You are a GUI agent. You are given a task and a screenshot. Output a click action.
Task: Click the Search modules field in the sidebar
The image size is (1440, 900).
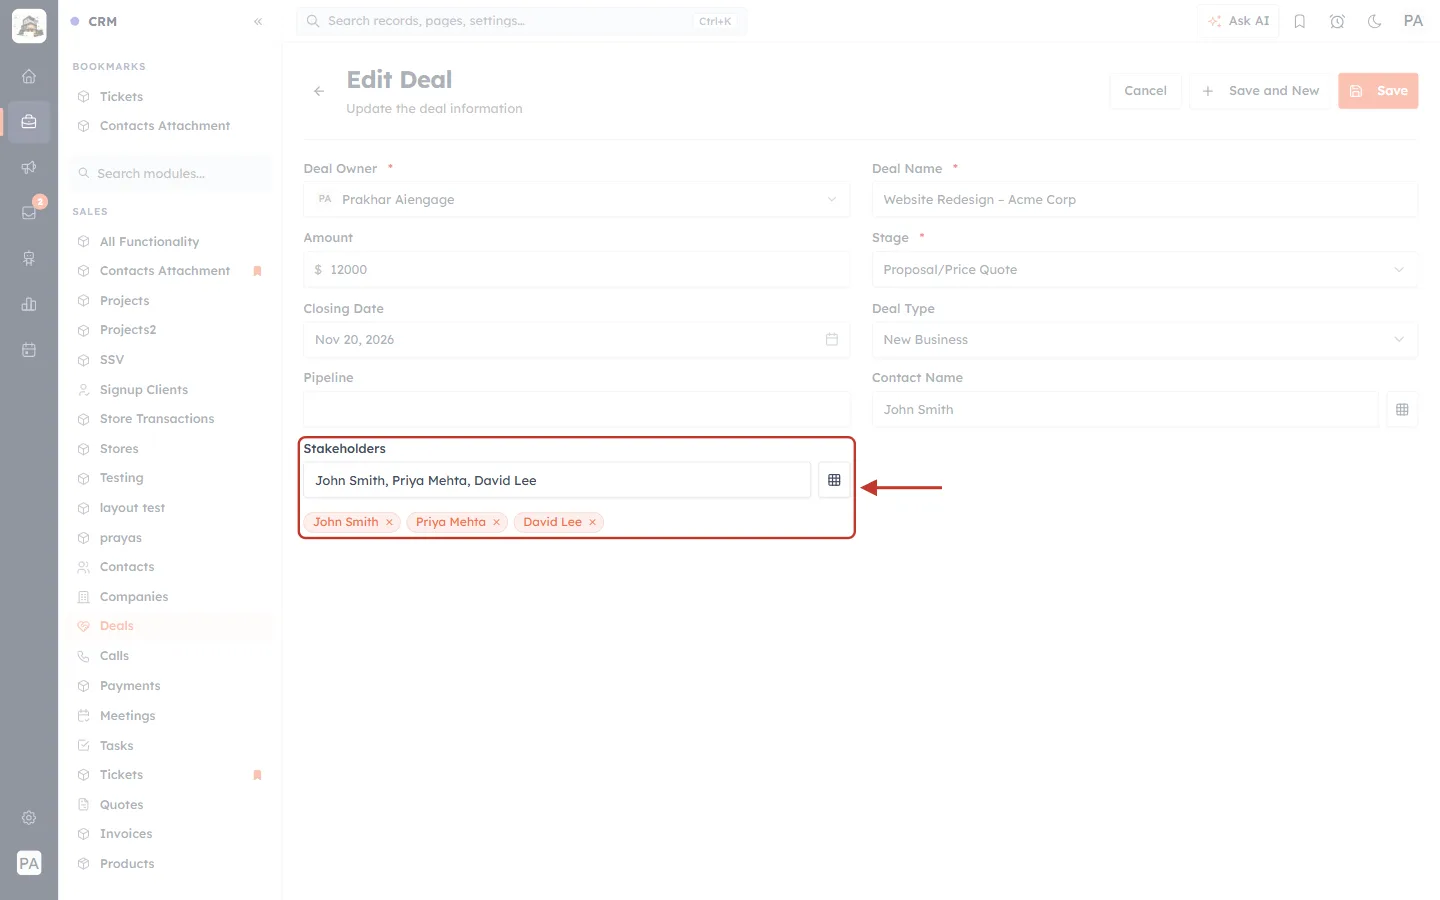click(170, 173)
